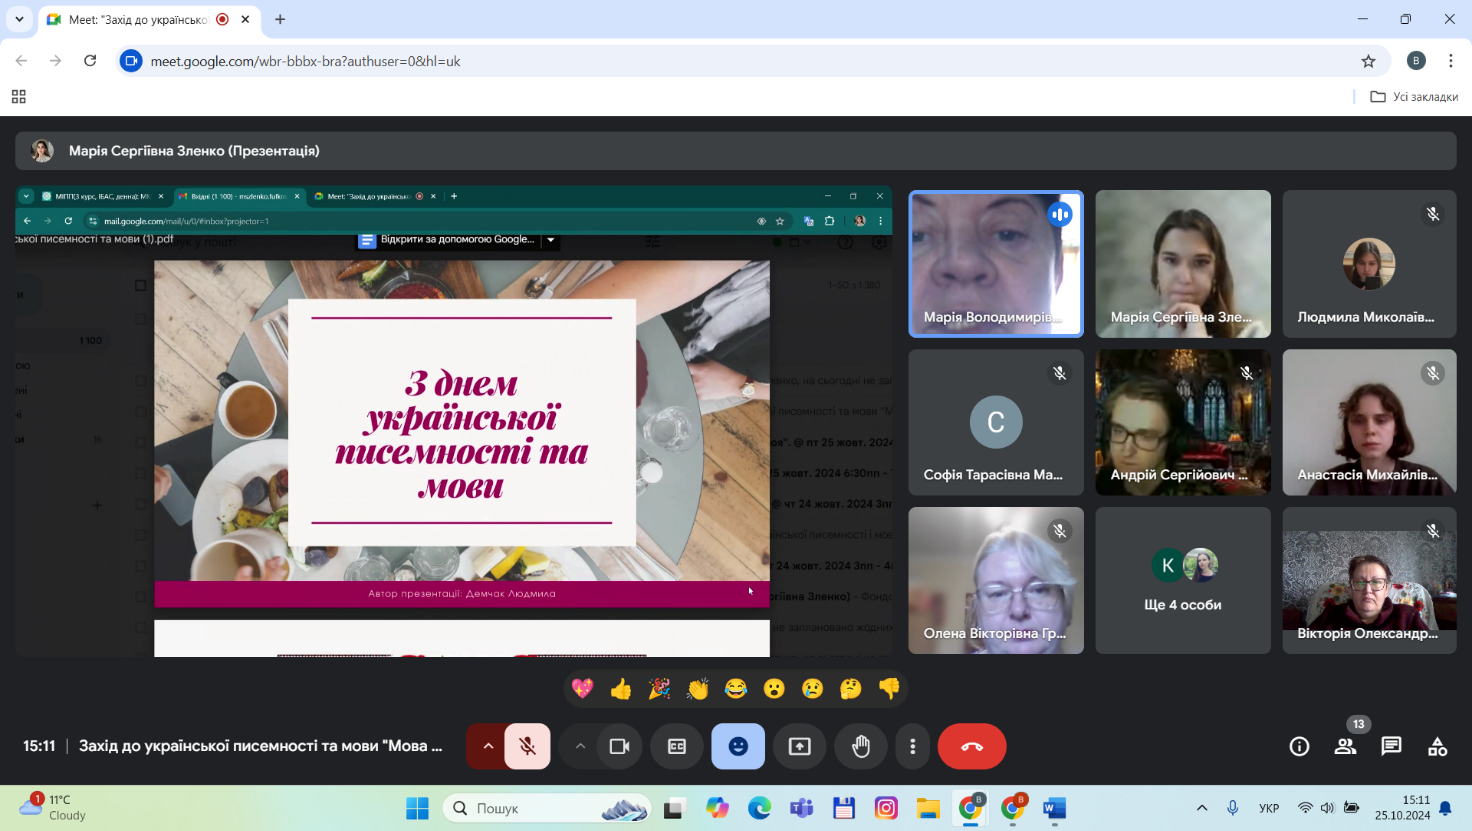The height and width of the screenshot is (831, 1472).
Task: Open the emoji reactions button
Action: pyautogui.click(x=738, y=746)
